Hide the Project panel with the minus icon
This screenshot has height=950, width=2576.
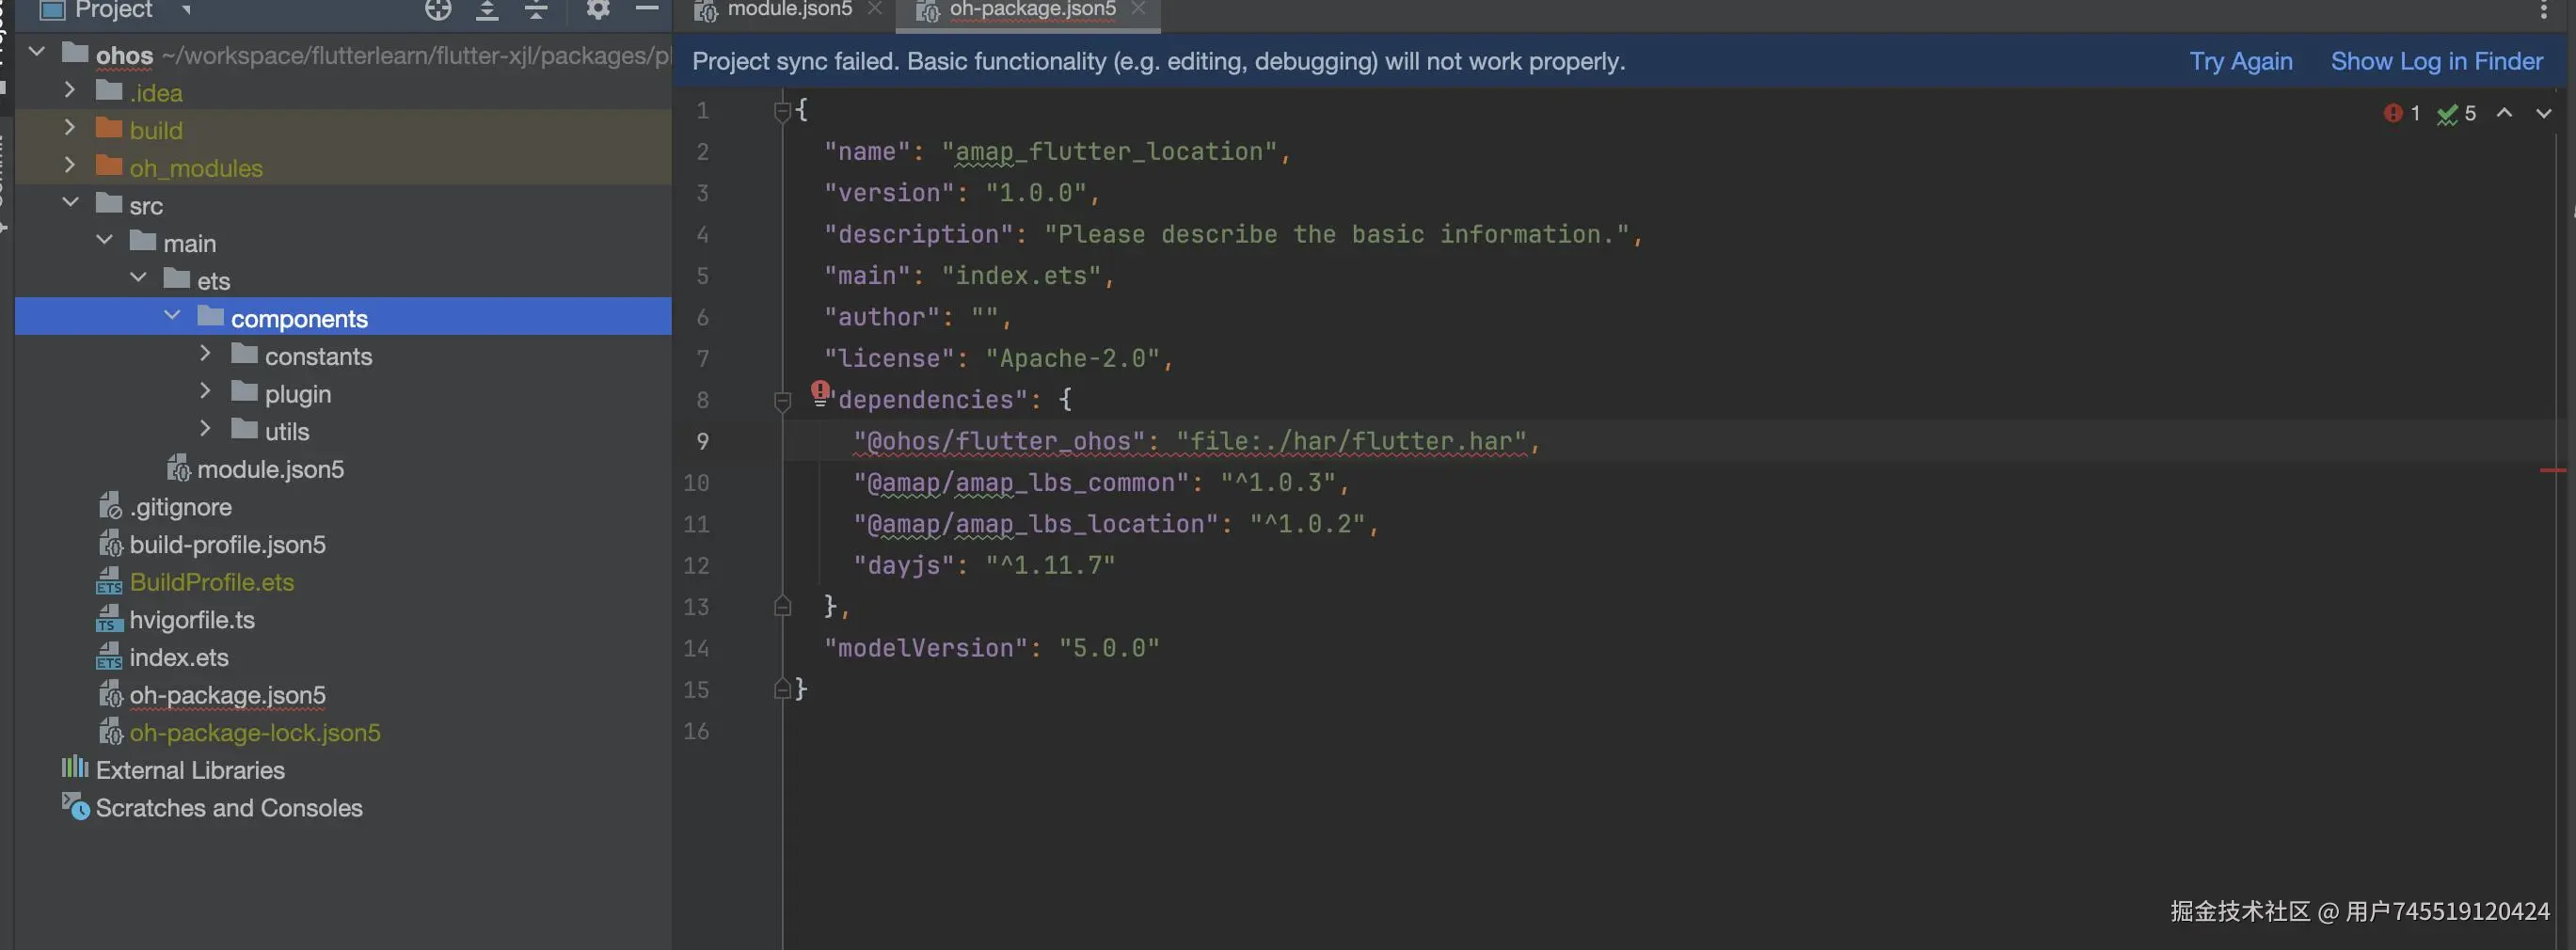click(647, 9)
